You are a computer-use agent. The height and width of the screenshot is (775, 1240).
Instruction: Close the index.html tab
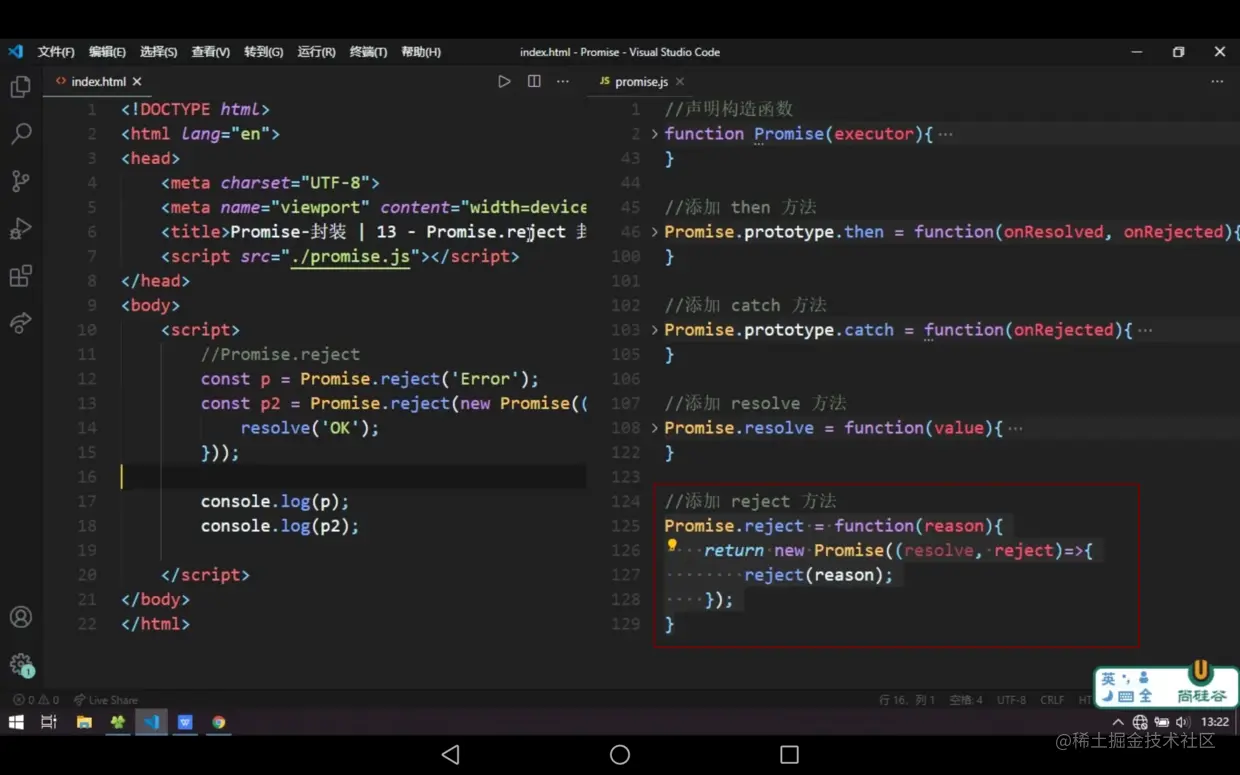(x=137, y=82)
